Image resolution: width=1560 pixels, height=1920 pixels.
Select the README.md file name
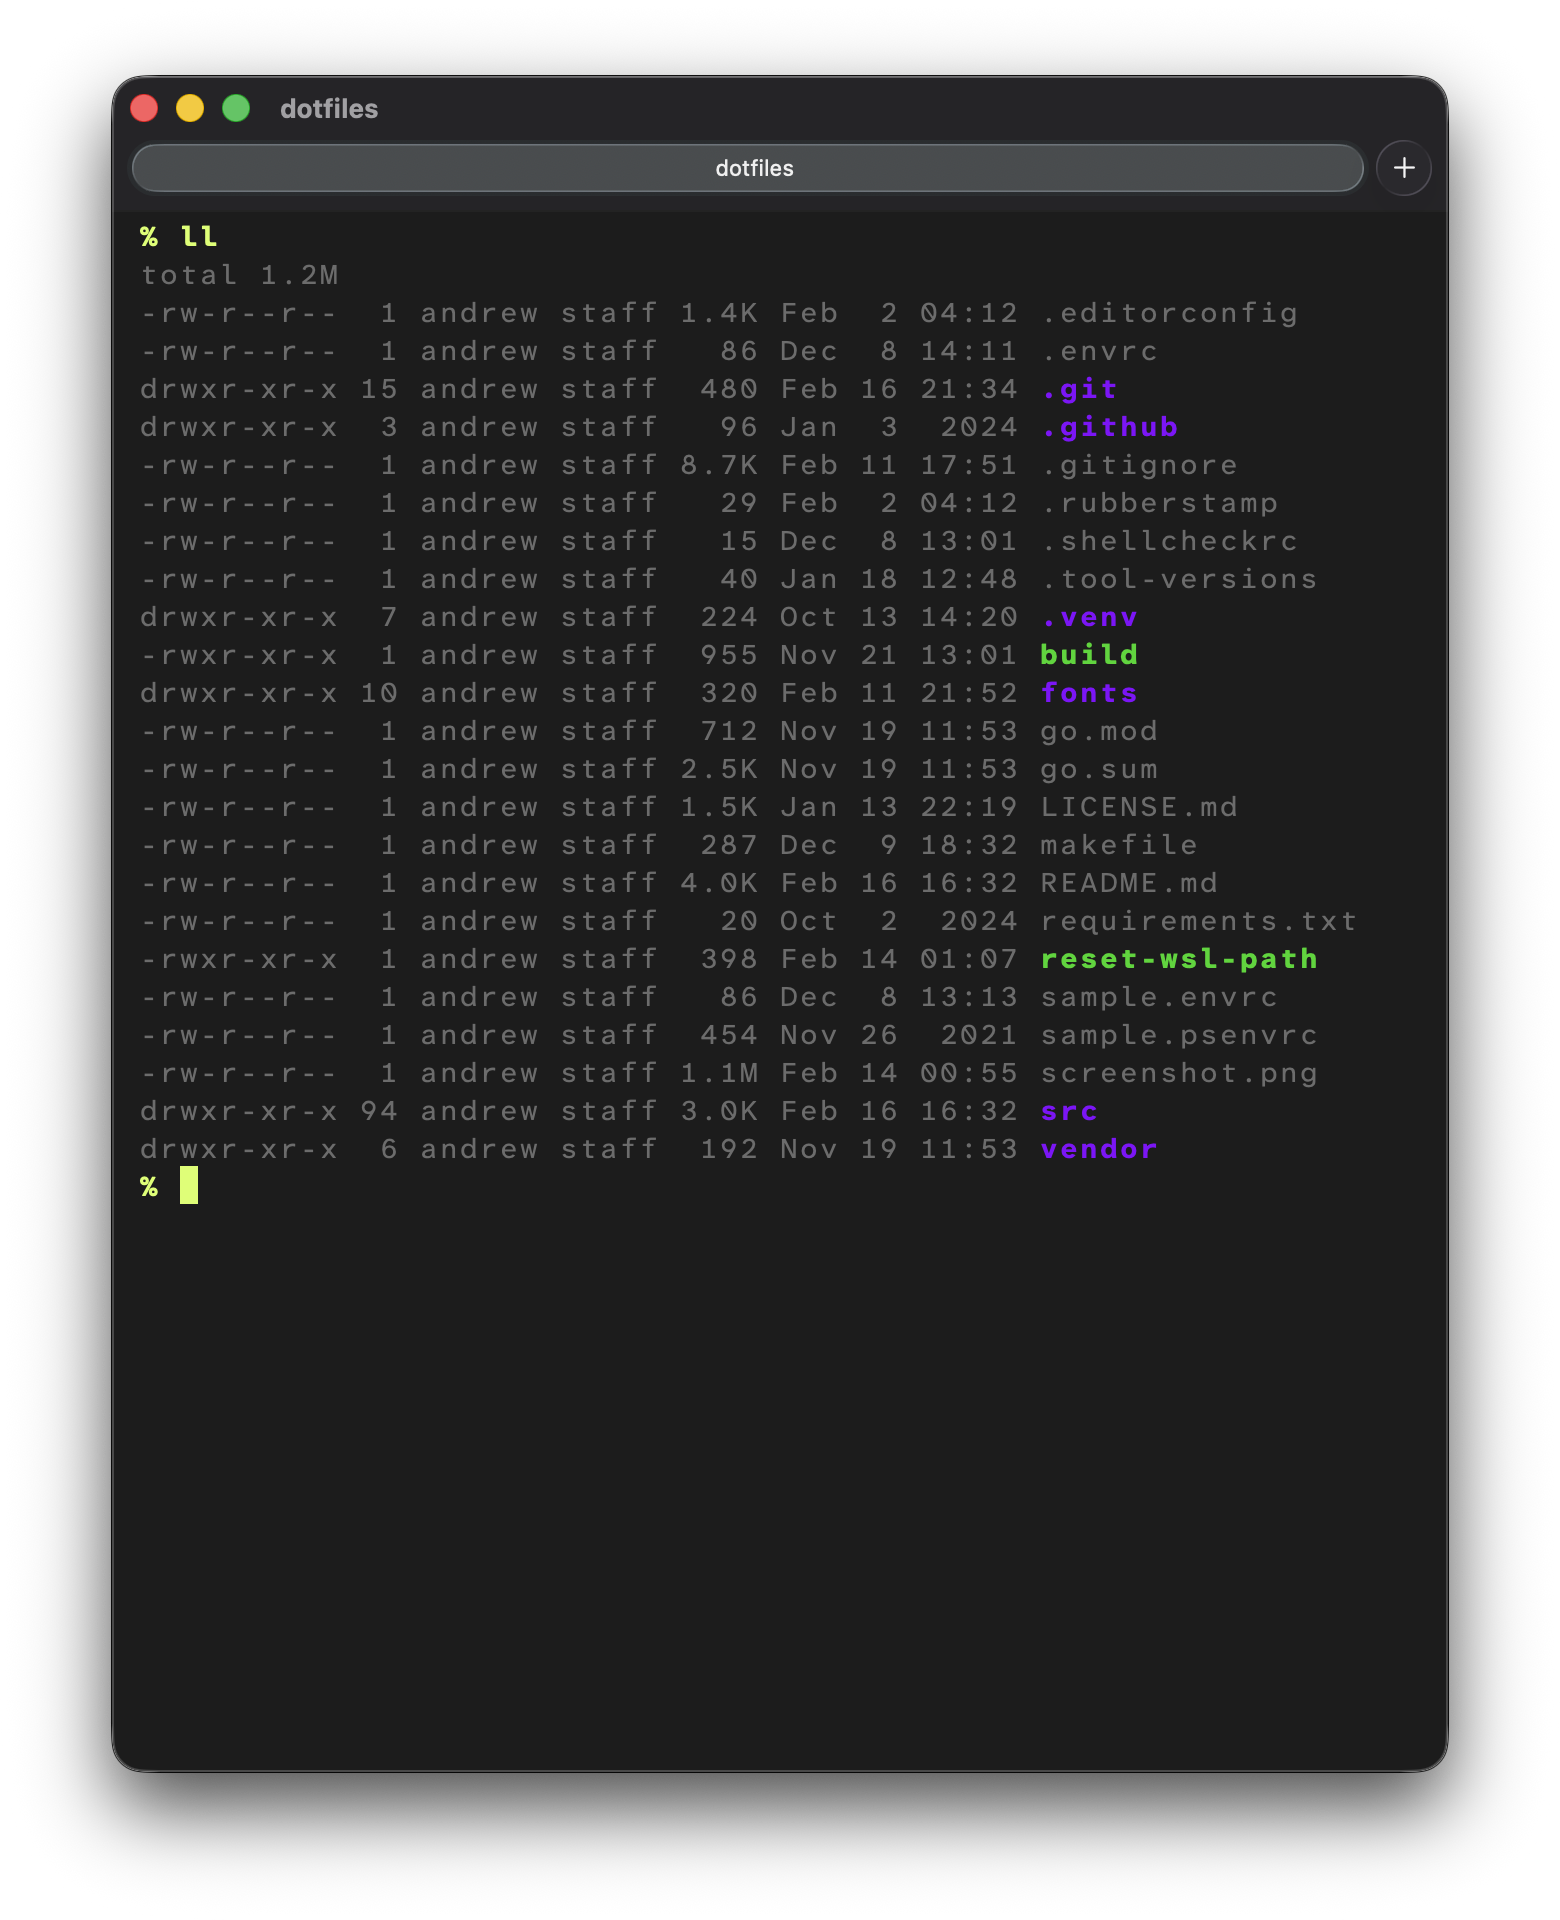(x=1129, y=883)
